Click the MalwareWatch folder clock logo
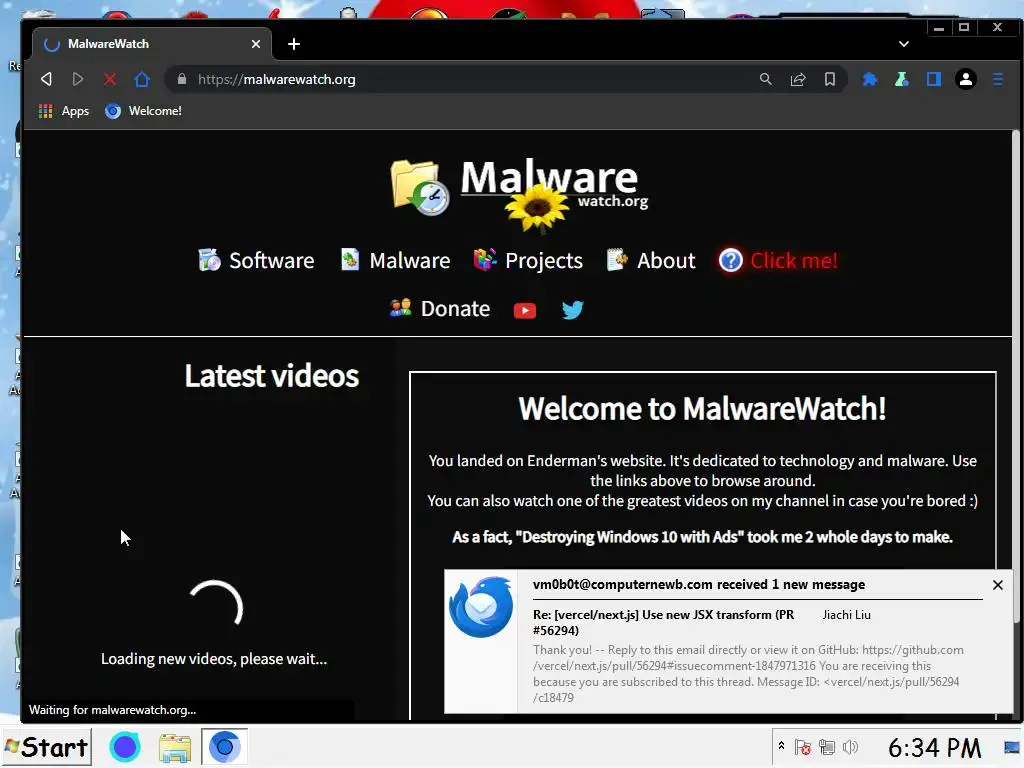 pos(420,187)
